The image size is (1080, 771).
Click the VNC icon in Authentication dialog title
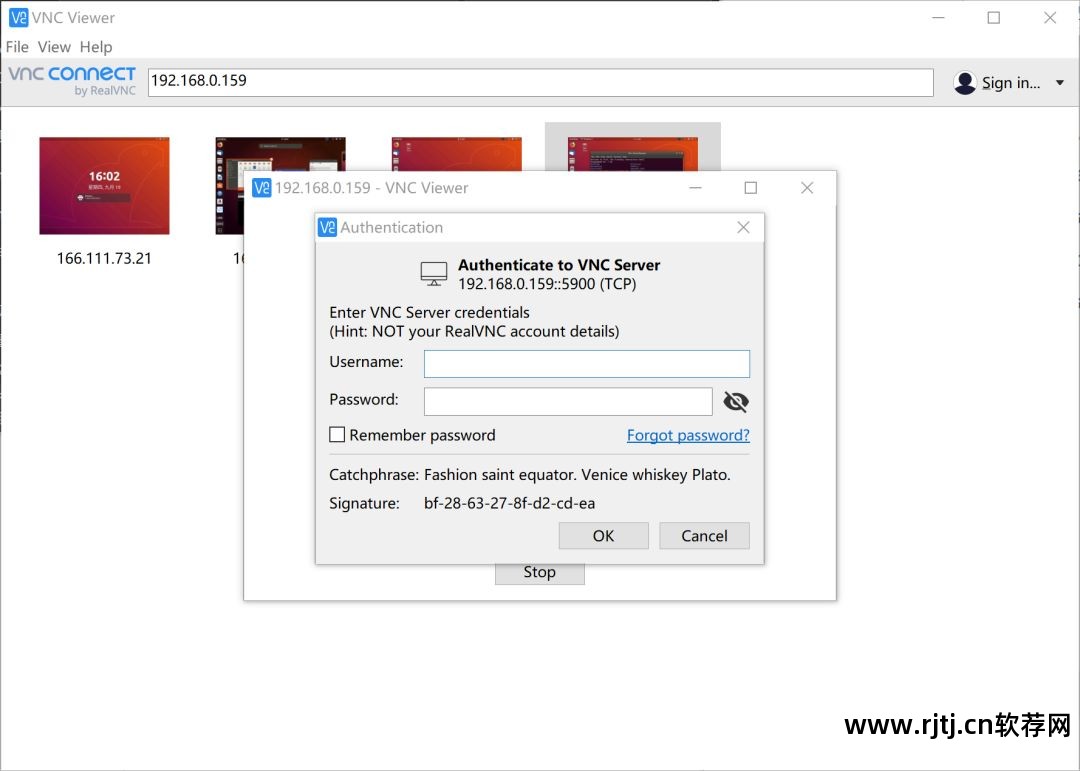(328, 227)
